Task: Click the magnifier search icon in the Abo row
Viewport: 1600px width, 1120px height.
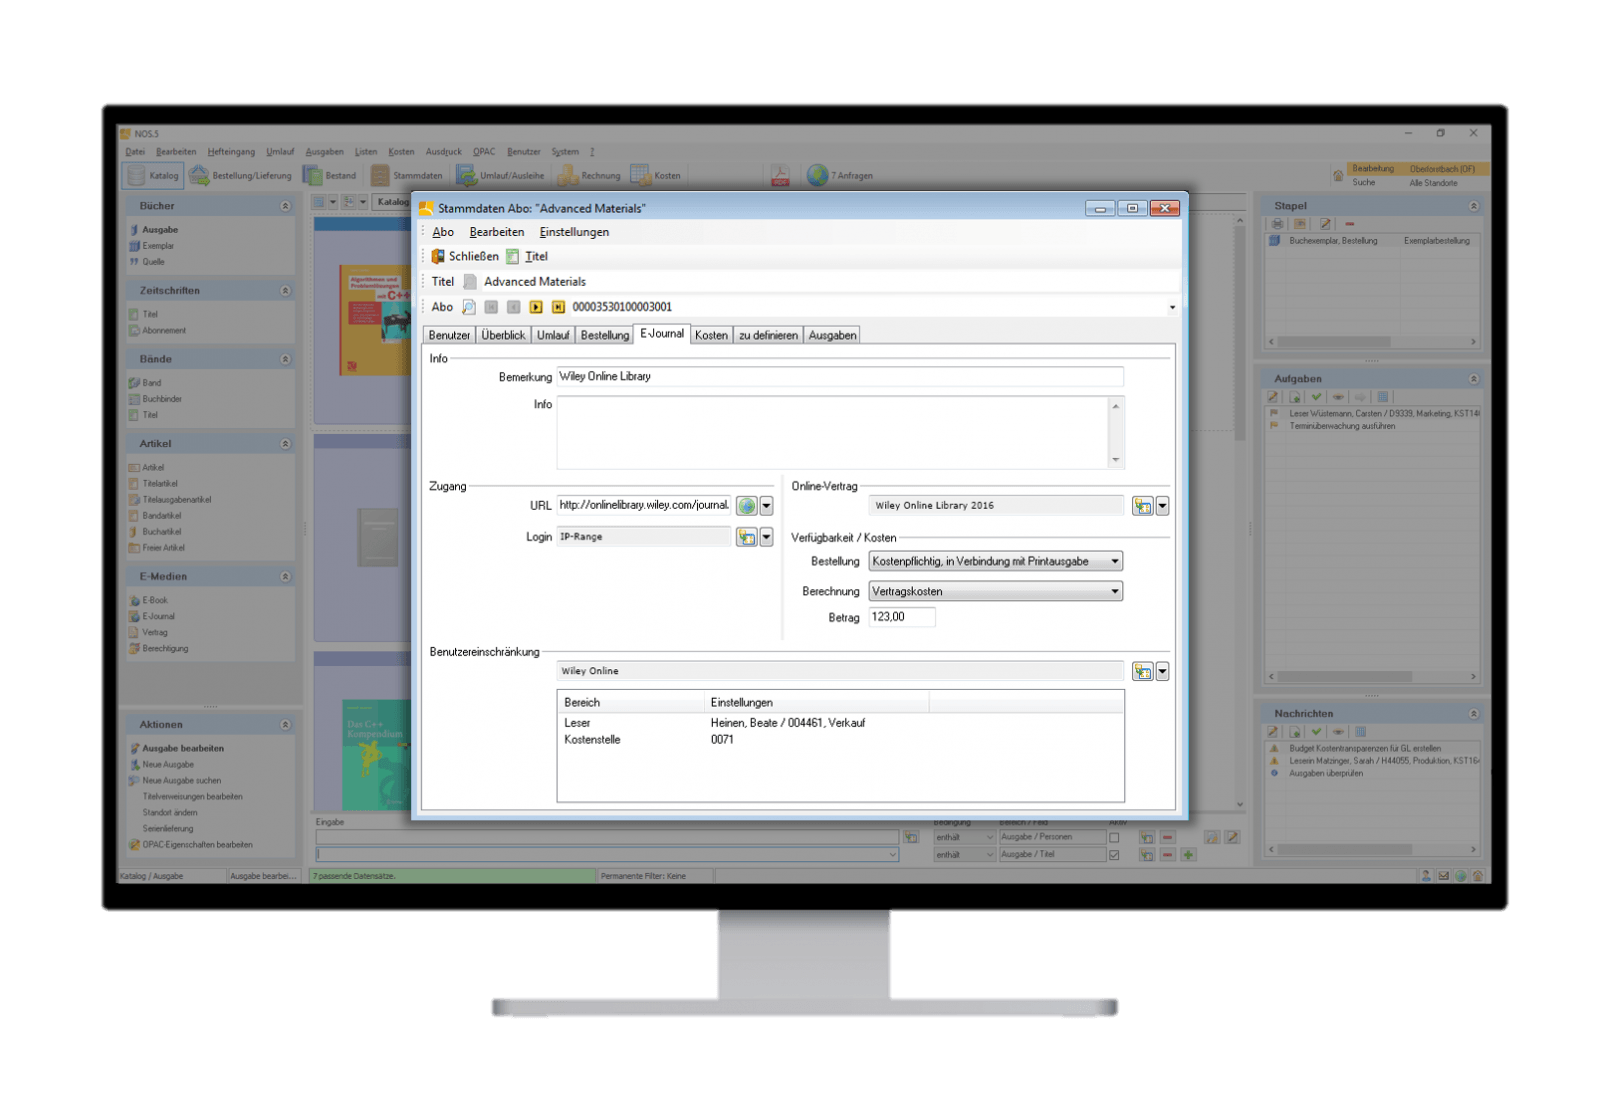Action: (x=469, y=307)
